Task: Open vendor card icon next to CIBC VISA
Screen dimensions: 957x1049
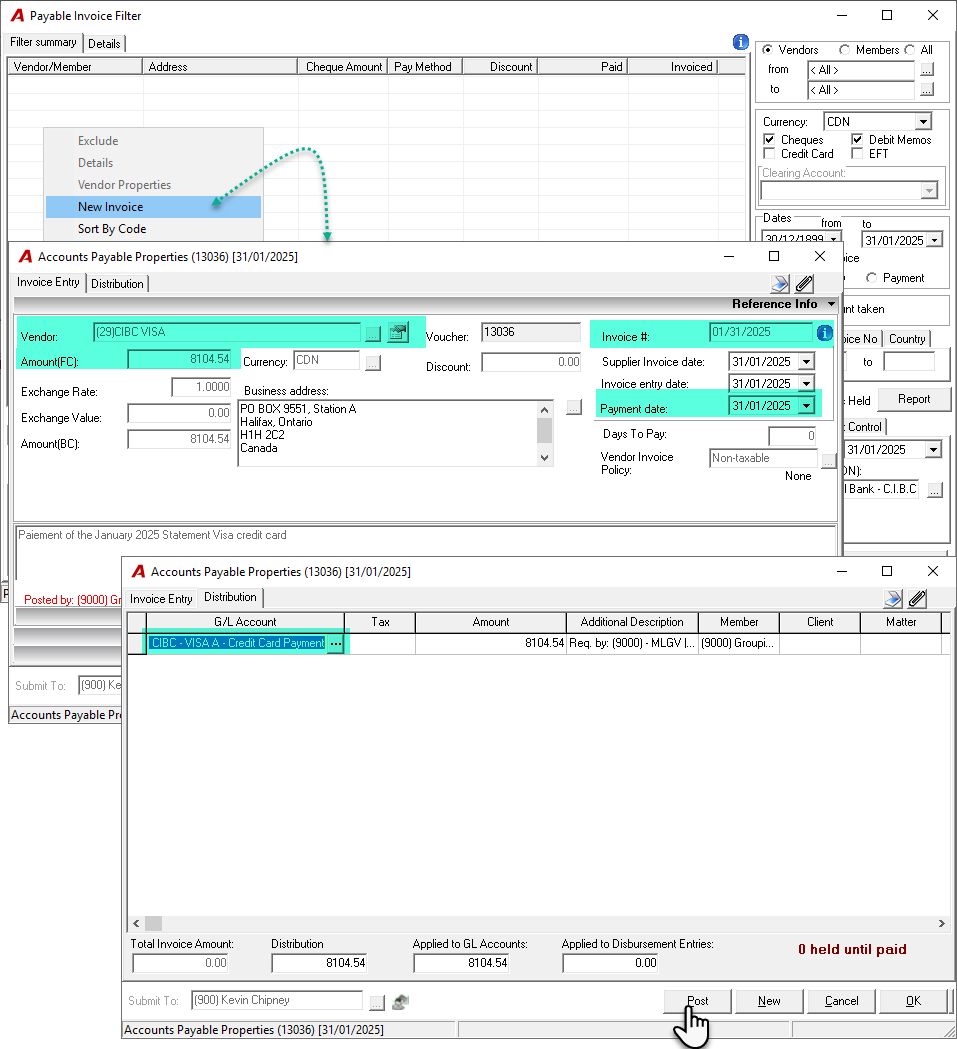Action: [x=398, y=332]
